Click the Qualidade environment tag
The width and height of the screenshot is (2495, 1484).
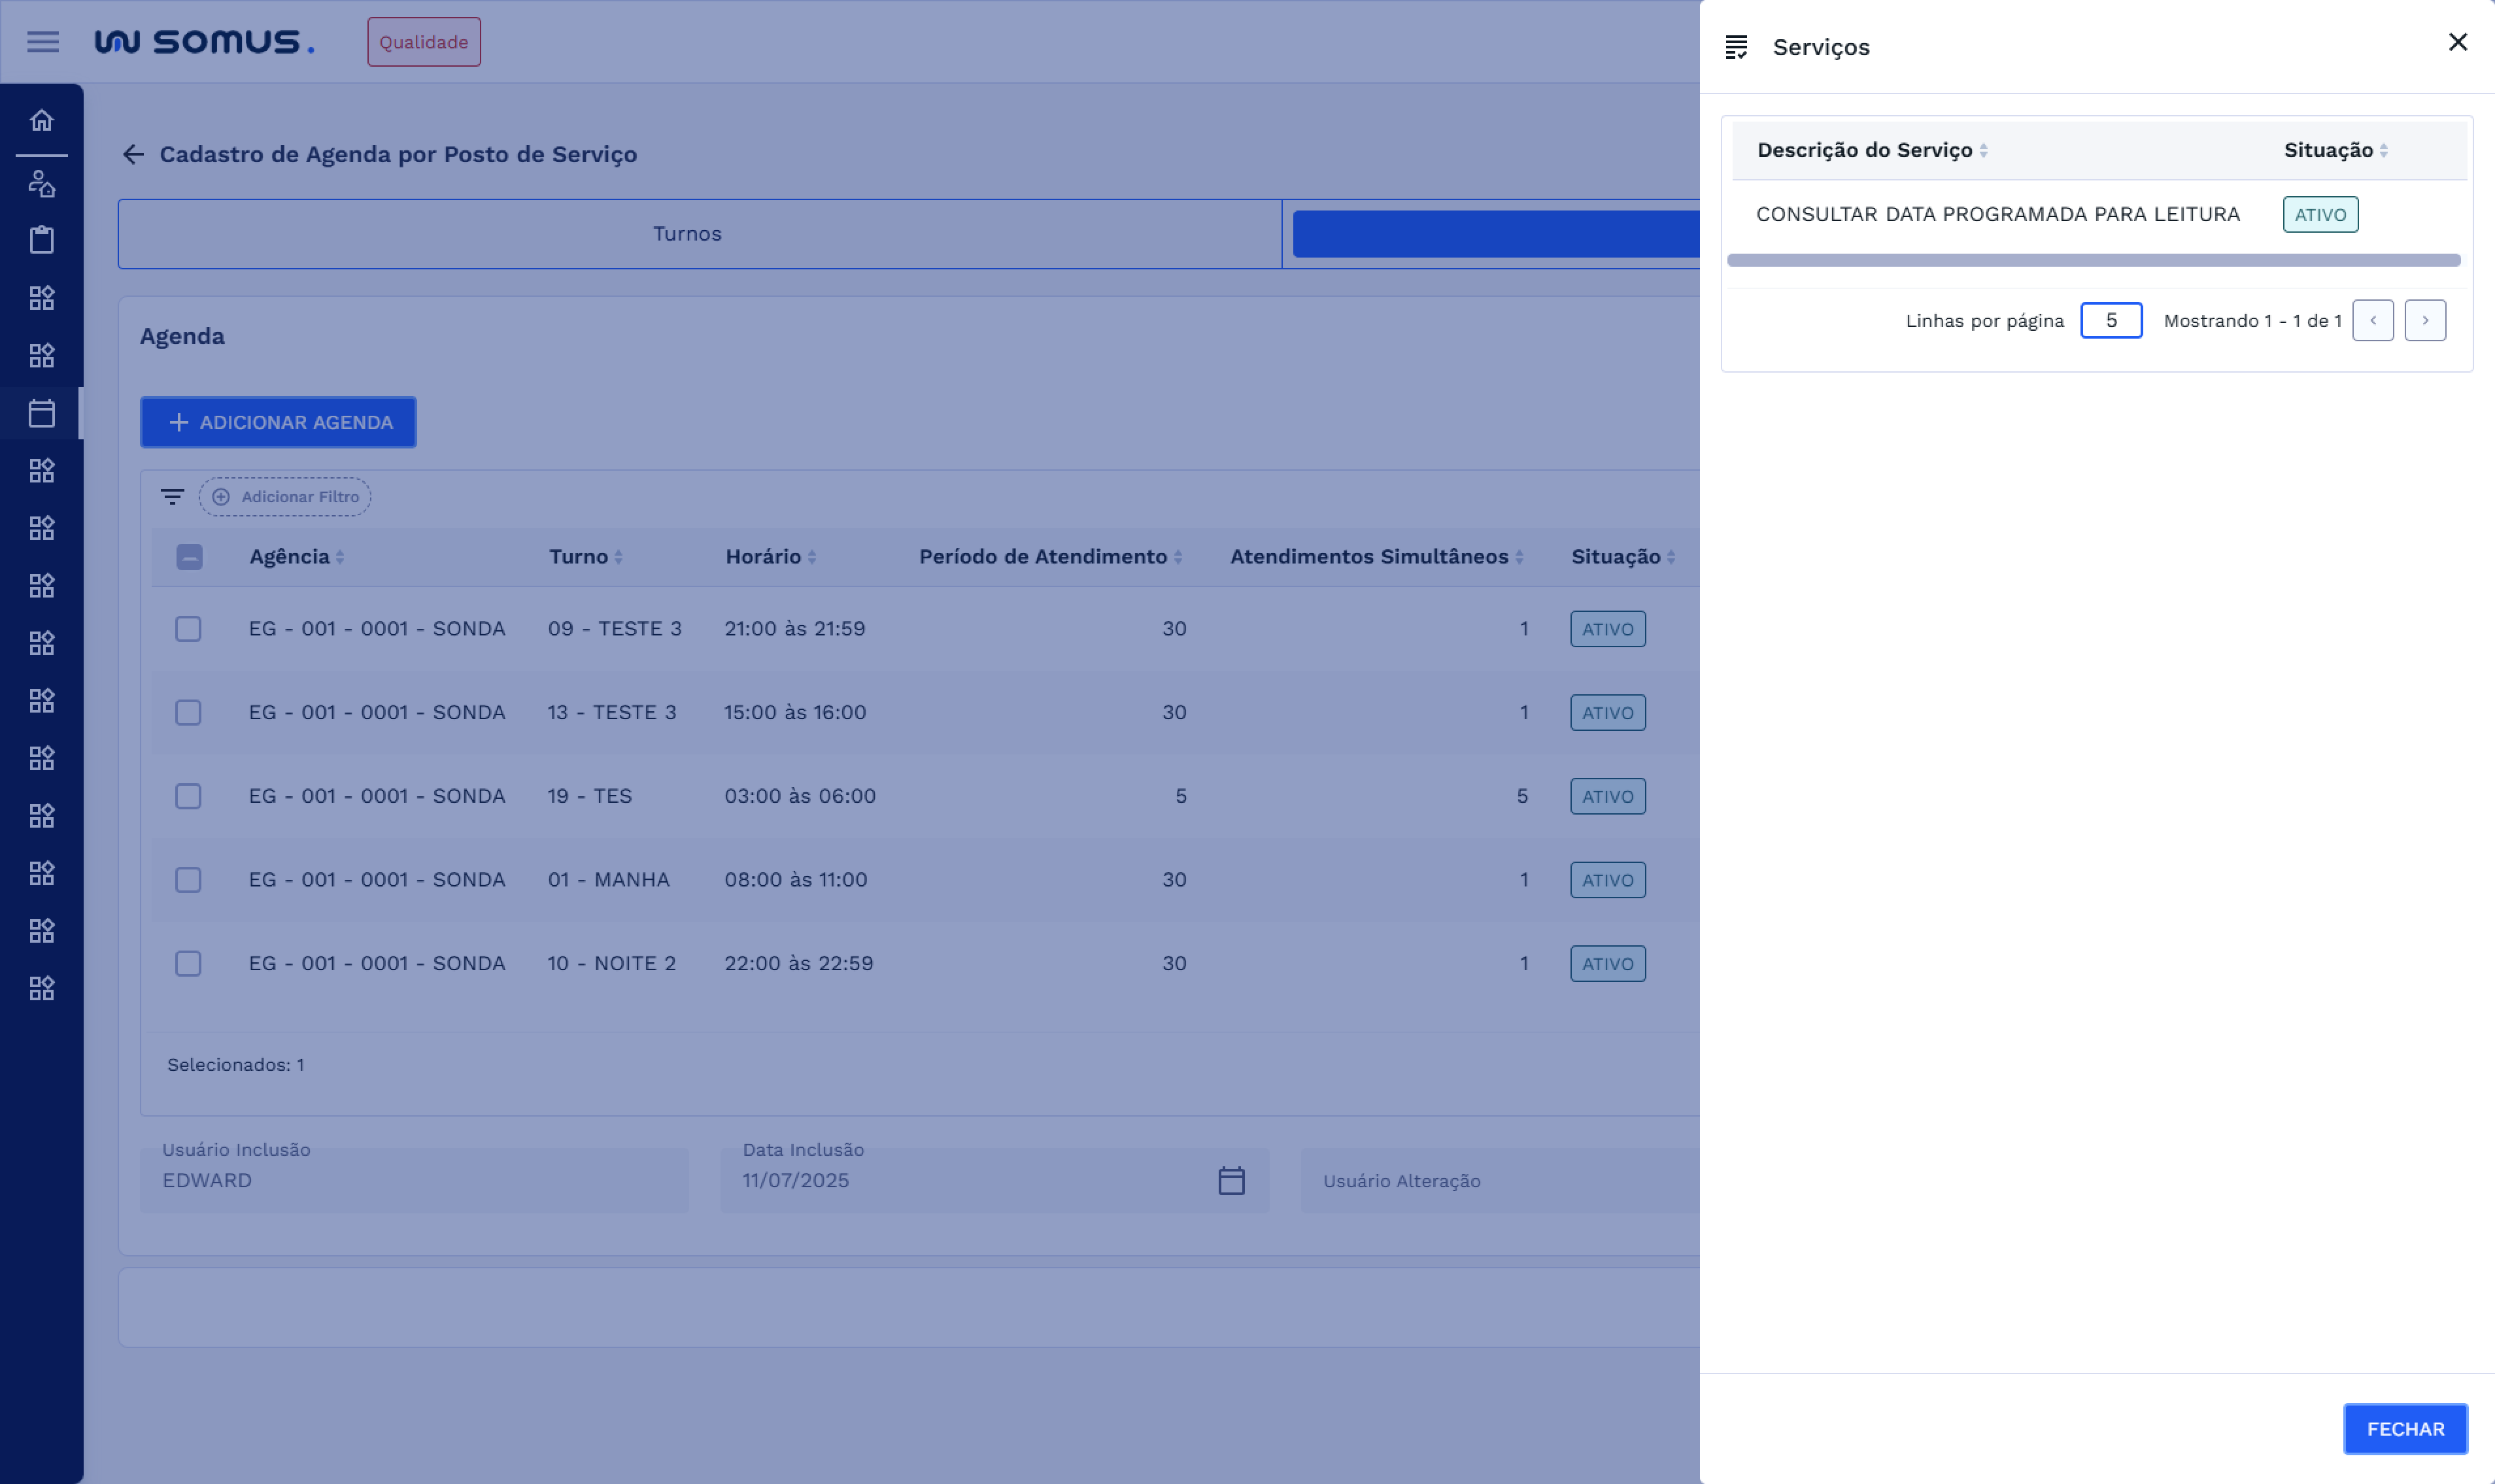[423, 42]
